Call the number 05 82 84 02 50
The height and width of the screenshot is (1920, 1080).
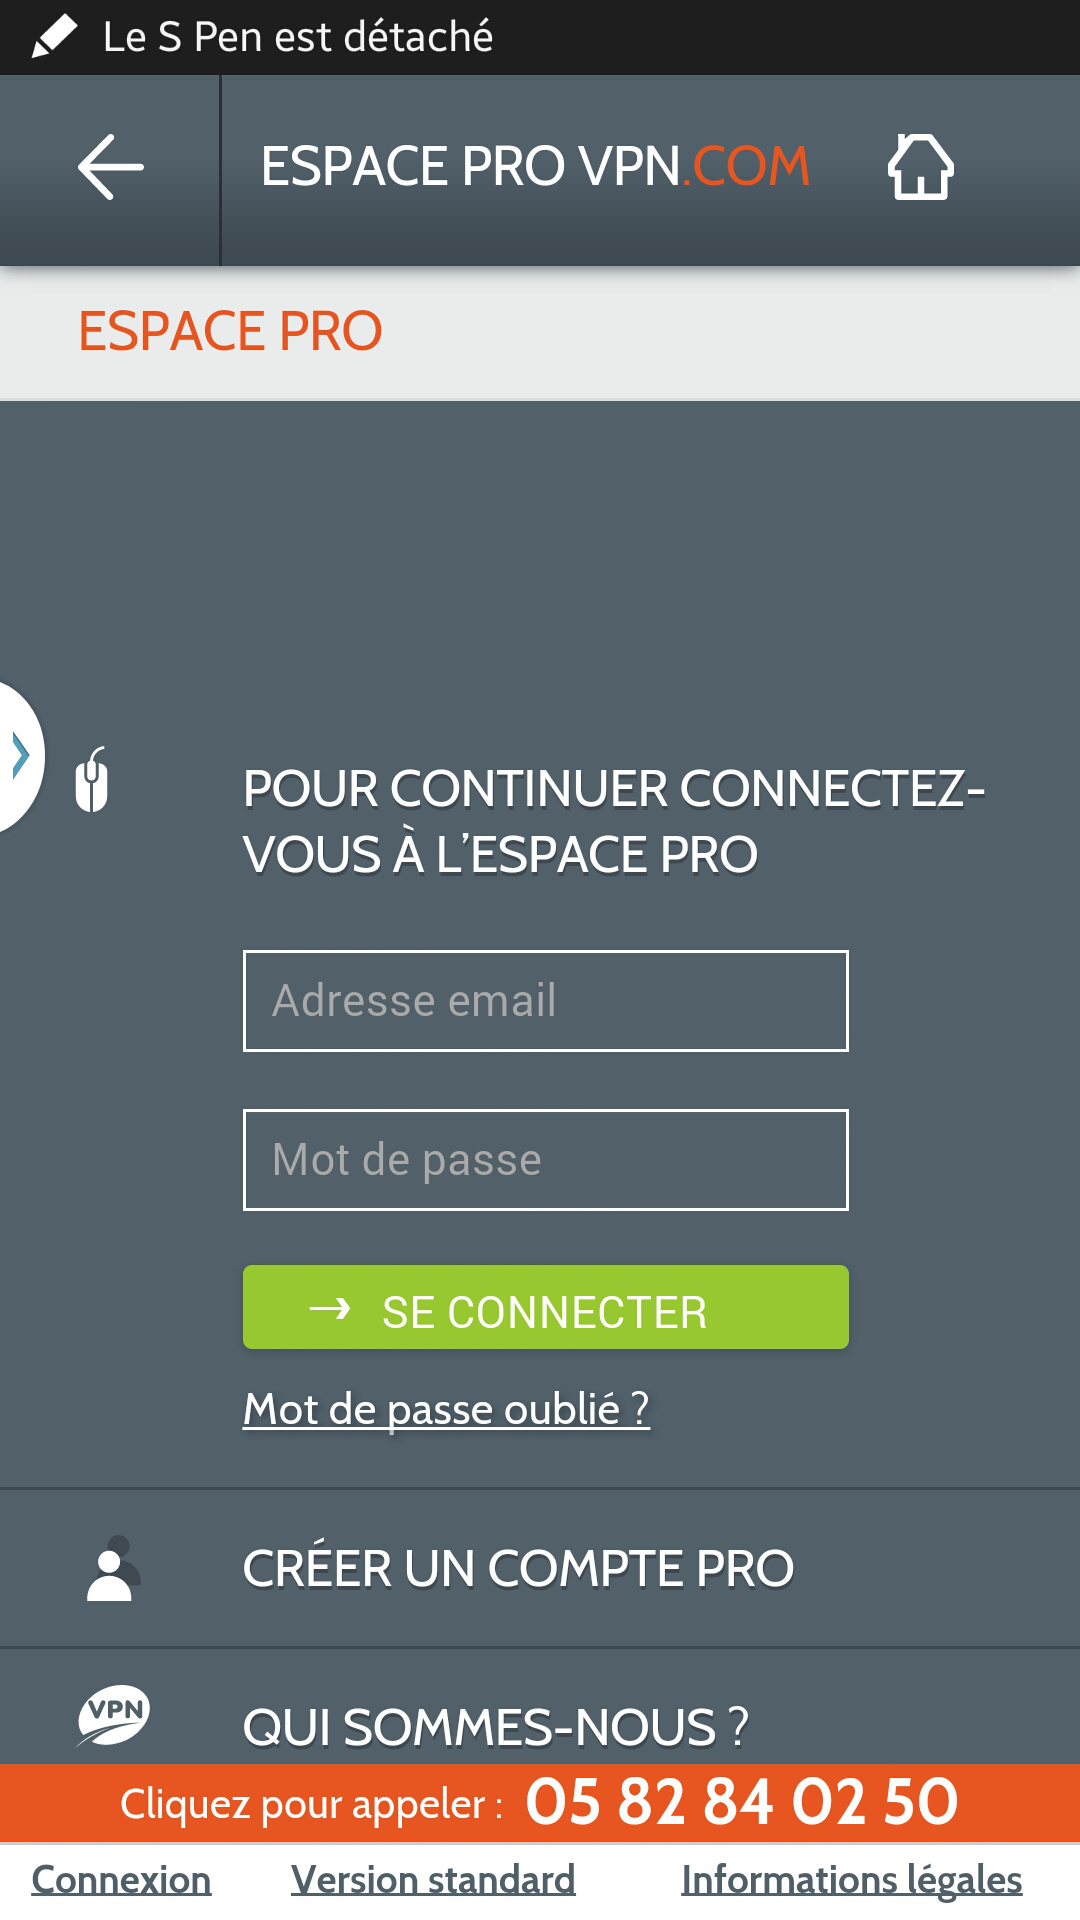pos(742,1802)
